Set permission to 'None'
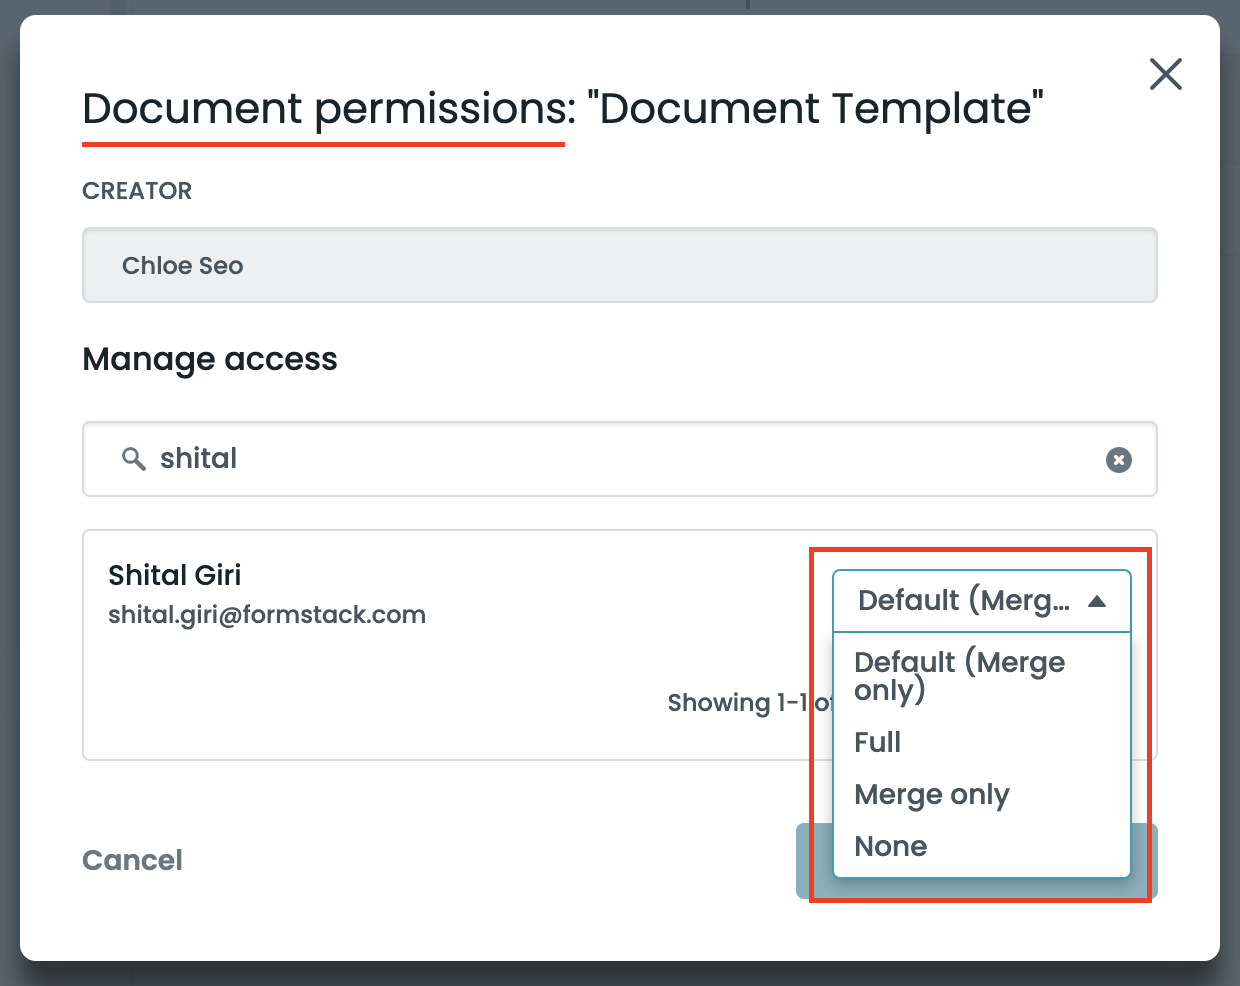Screen dimensions: 1240x986 [890, 846]
